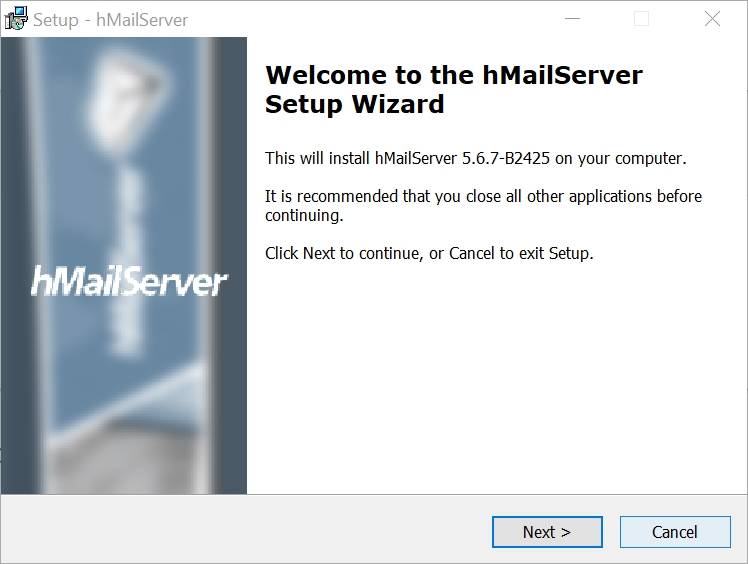Click the greyed-out maximize button
The image size is (748, 564).
coord(641,19)
